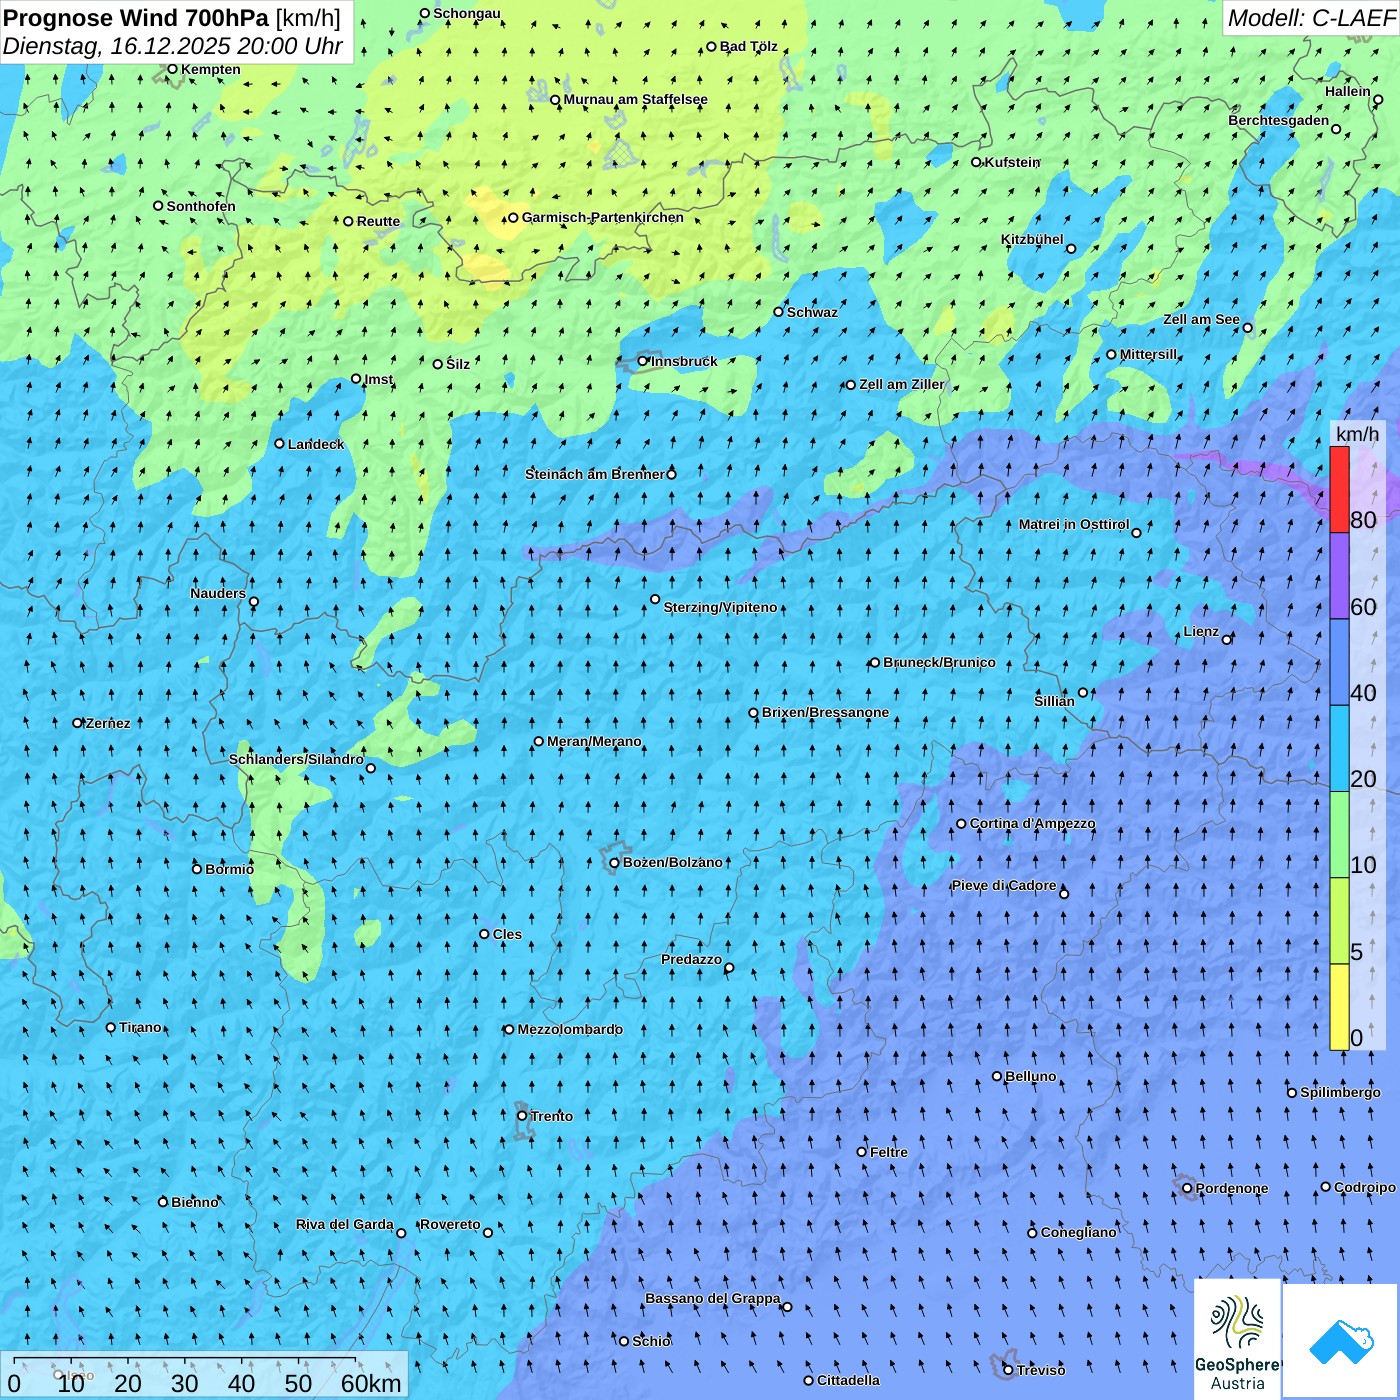Image resolution: width=1400 pixels, height=1400 pixels.
Task: Click the 'Pordenone' label
Action: coord(1232,1188)
